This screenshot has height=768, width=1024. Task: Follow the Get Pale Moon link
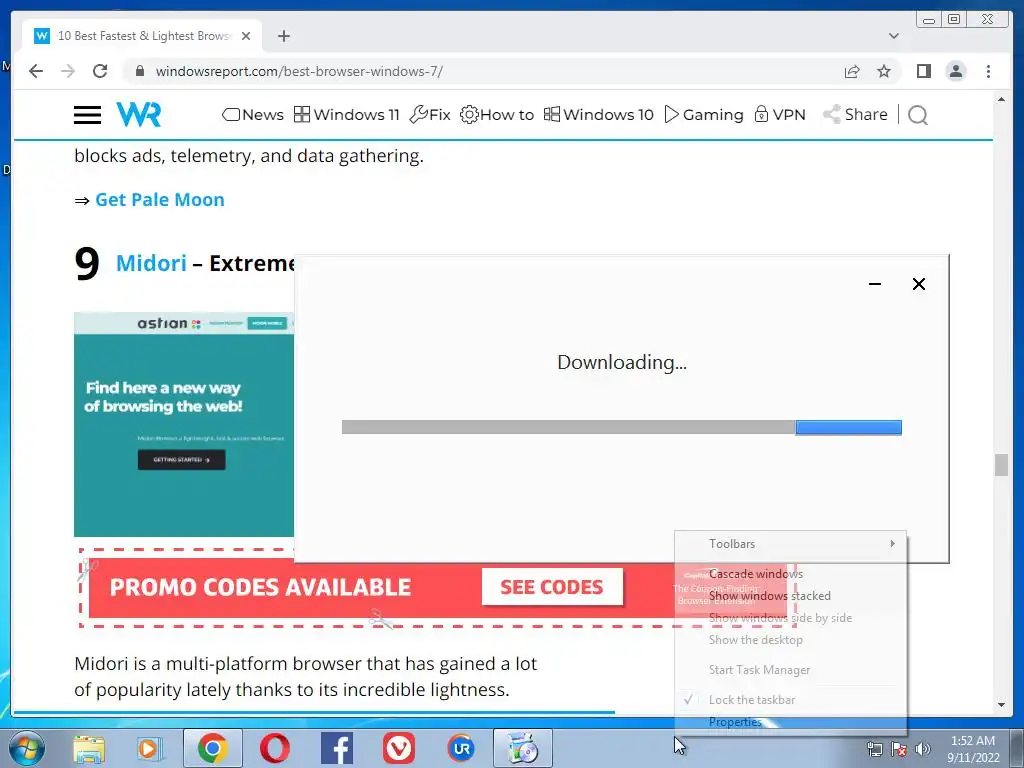[160, 200]
